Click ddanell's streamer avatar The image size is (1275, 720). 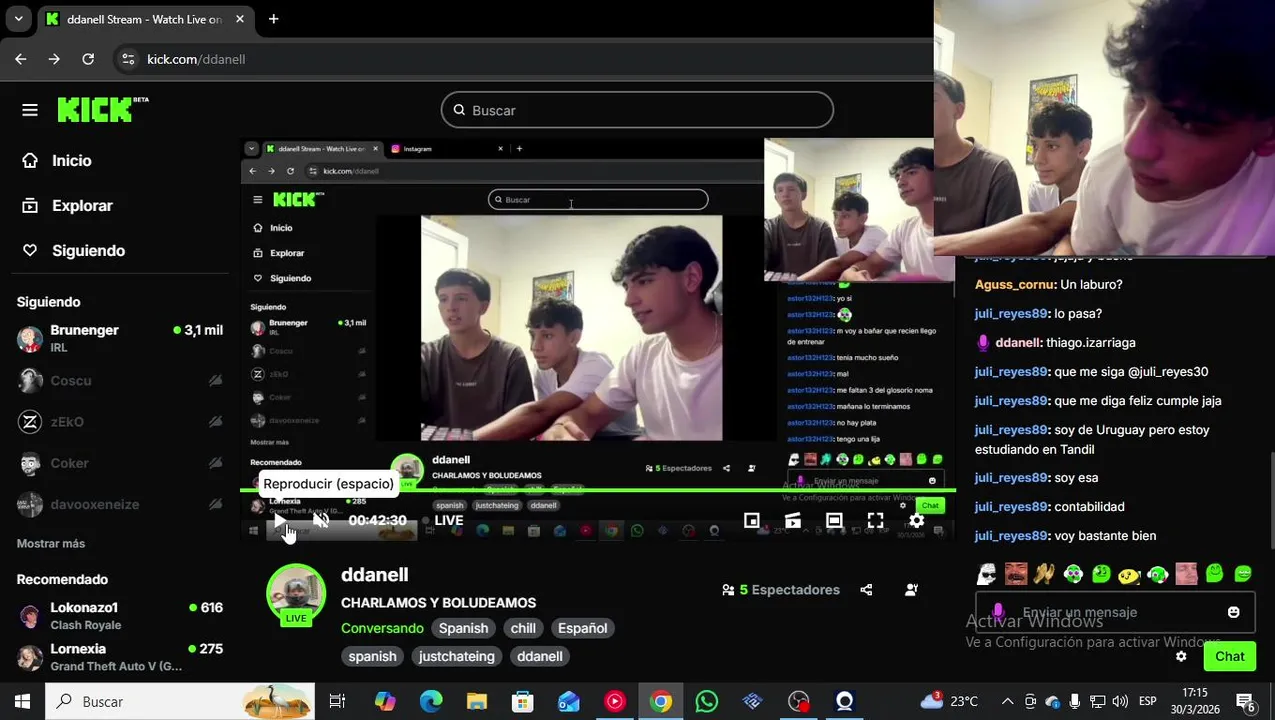[x=296, y=594]
